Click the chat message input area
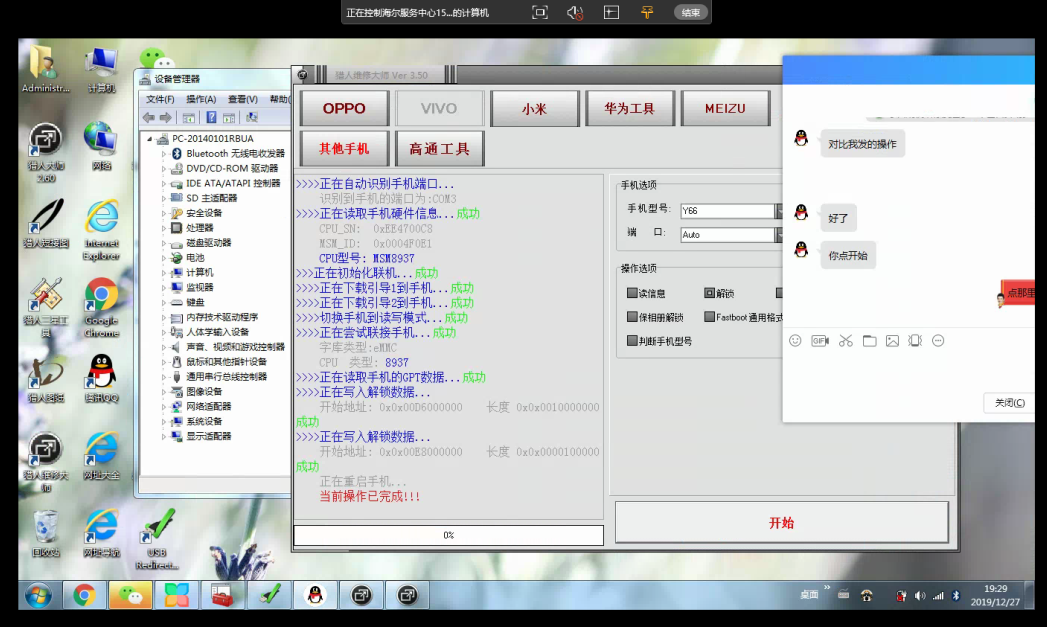This screenshot has height=627, width=1047. pyautogui.click(x=908, y=373)
